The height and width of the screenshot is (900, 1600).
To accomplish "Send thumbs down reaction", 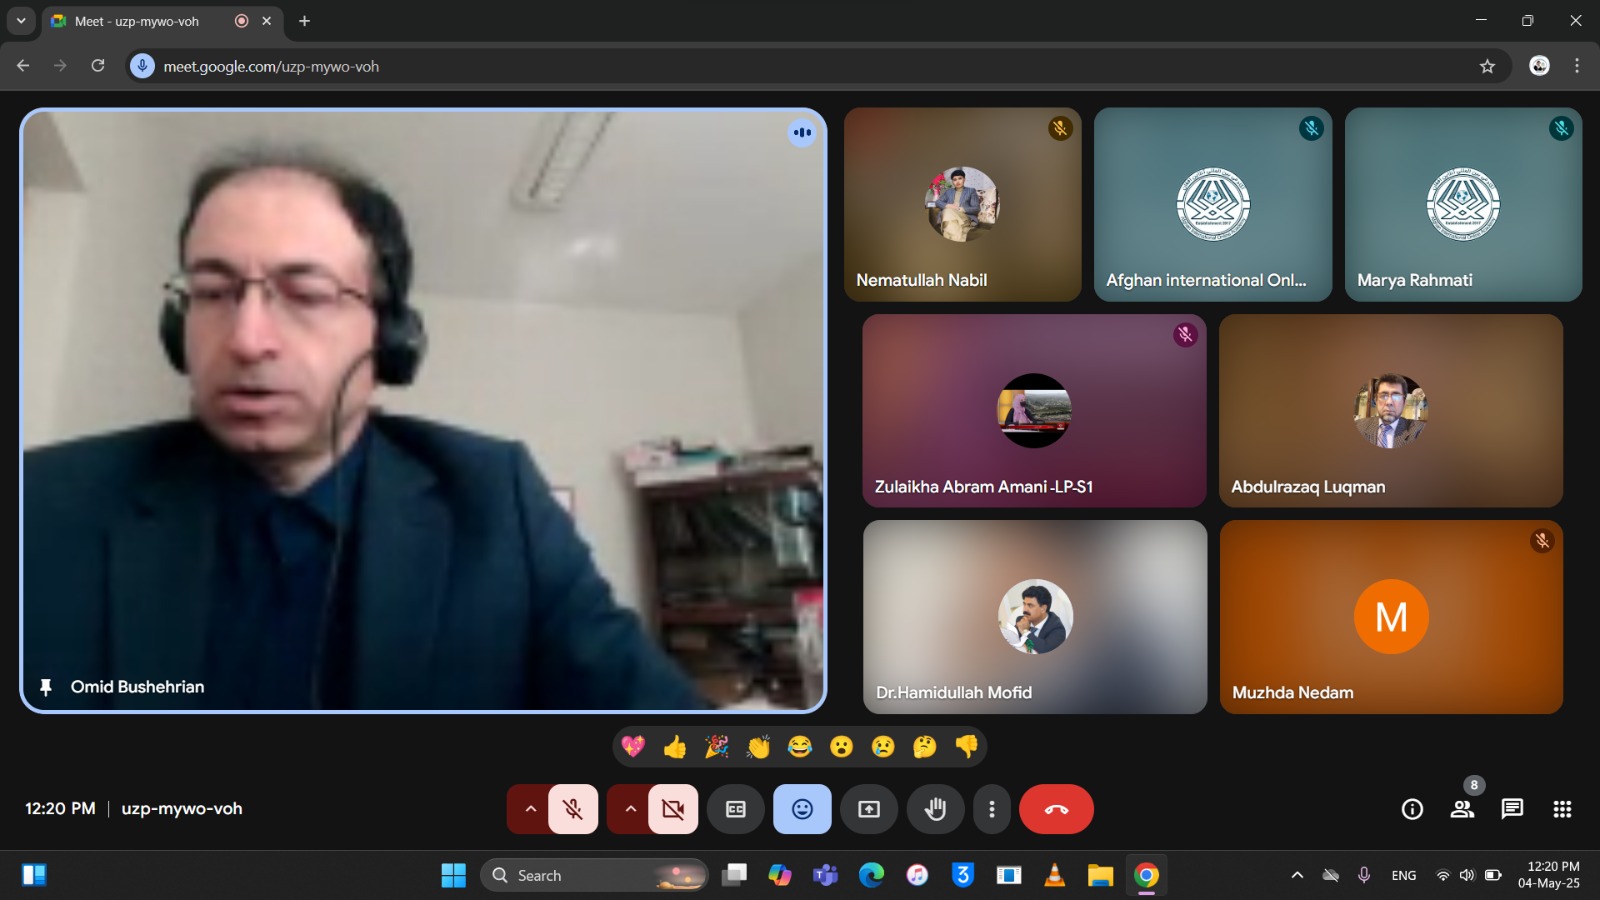I will point(967,746).
